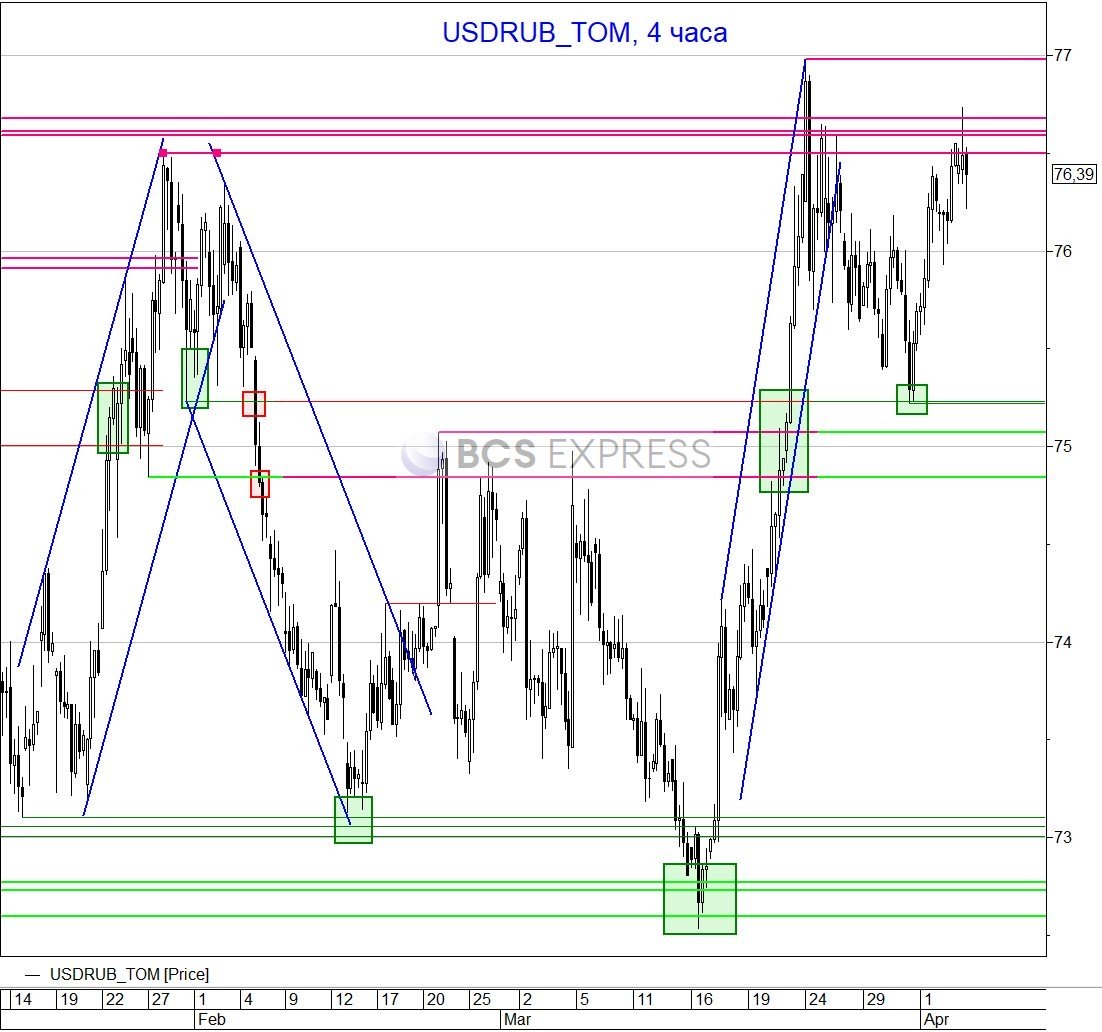Select the Mar month label on time axis
The width and height of the screenshot is (1102, 1032).
(517, 1020)
